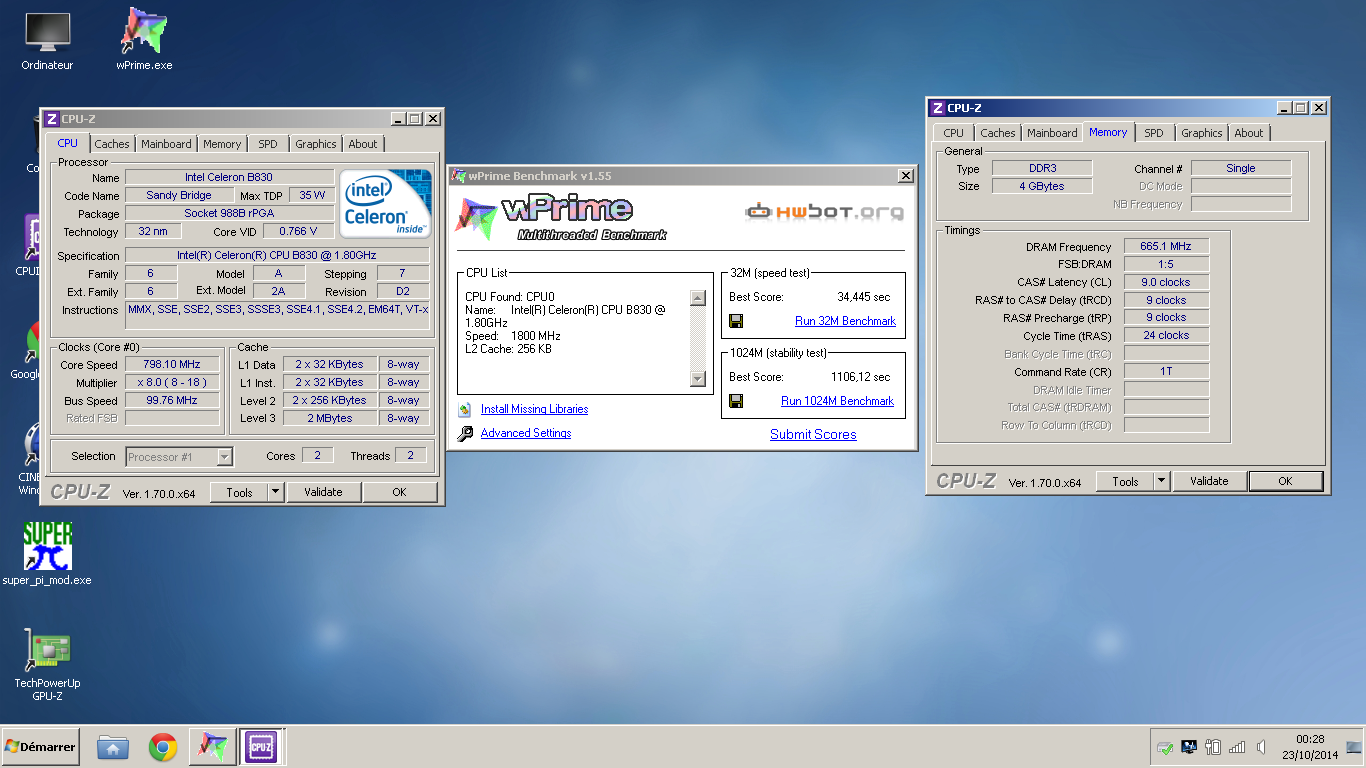Click the Install Missing Libraries icon
The height and width of the screenshot is (768, 1366).
click(464, 409)
